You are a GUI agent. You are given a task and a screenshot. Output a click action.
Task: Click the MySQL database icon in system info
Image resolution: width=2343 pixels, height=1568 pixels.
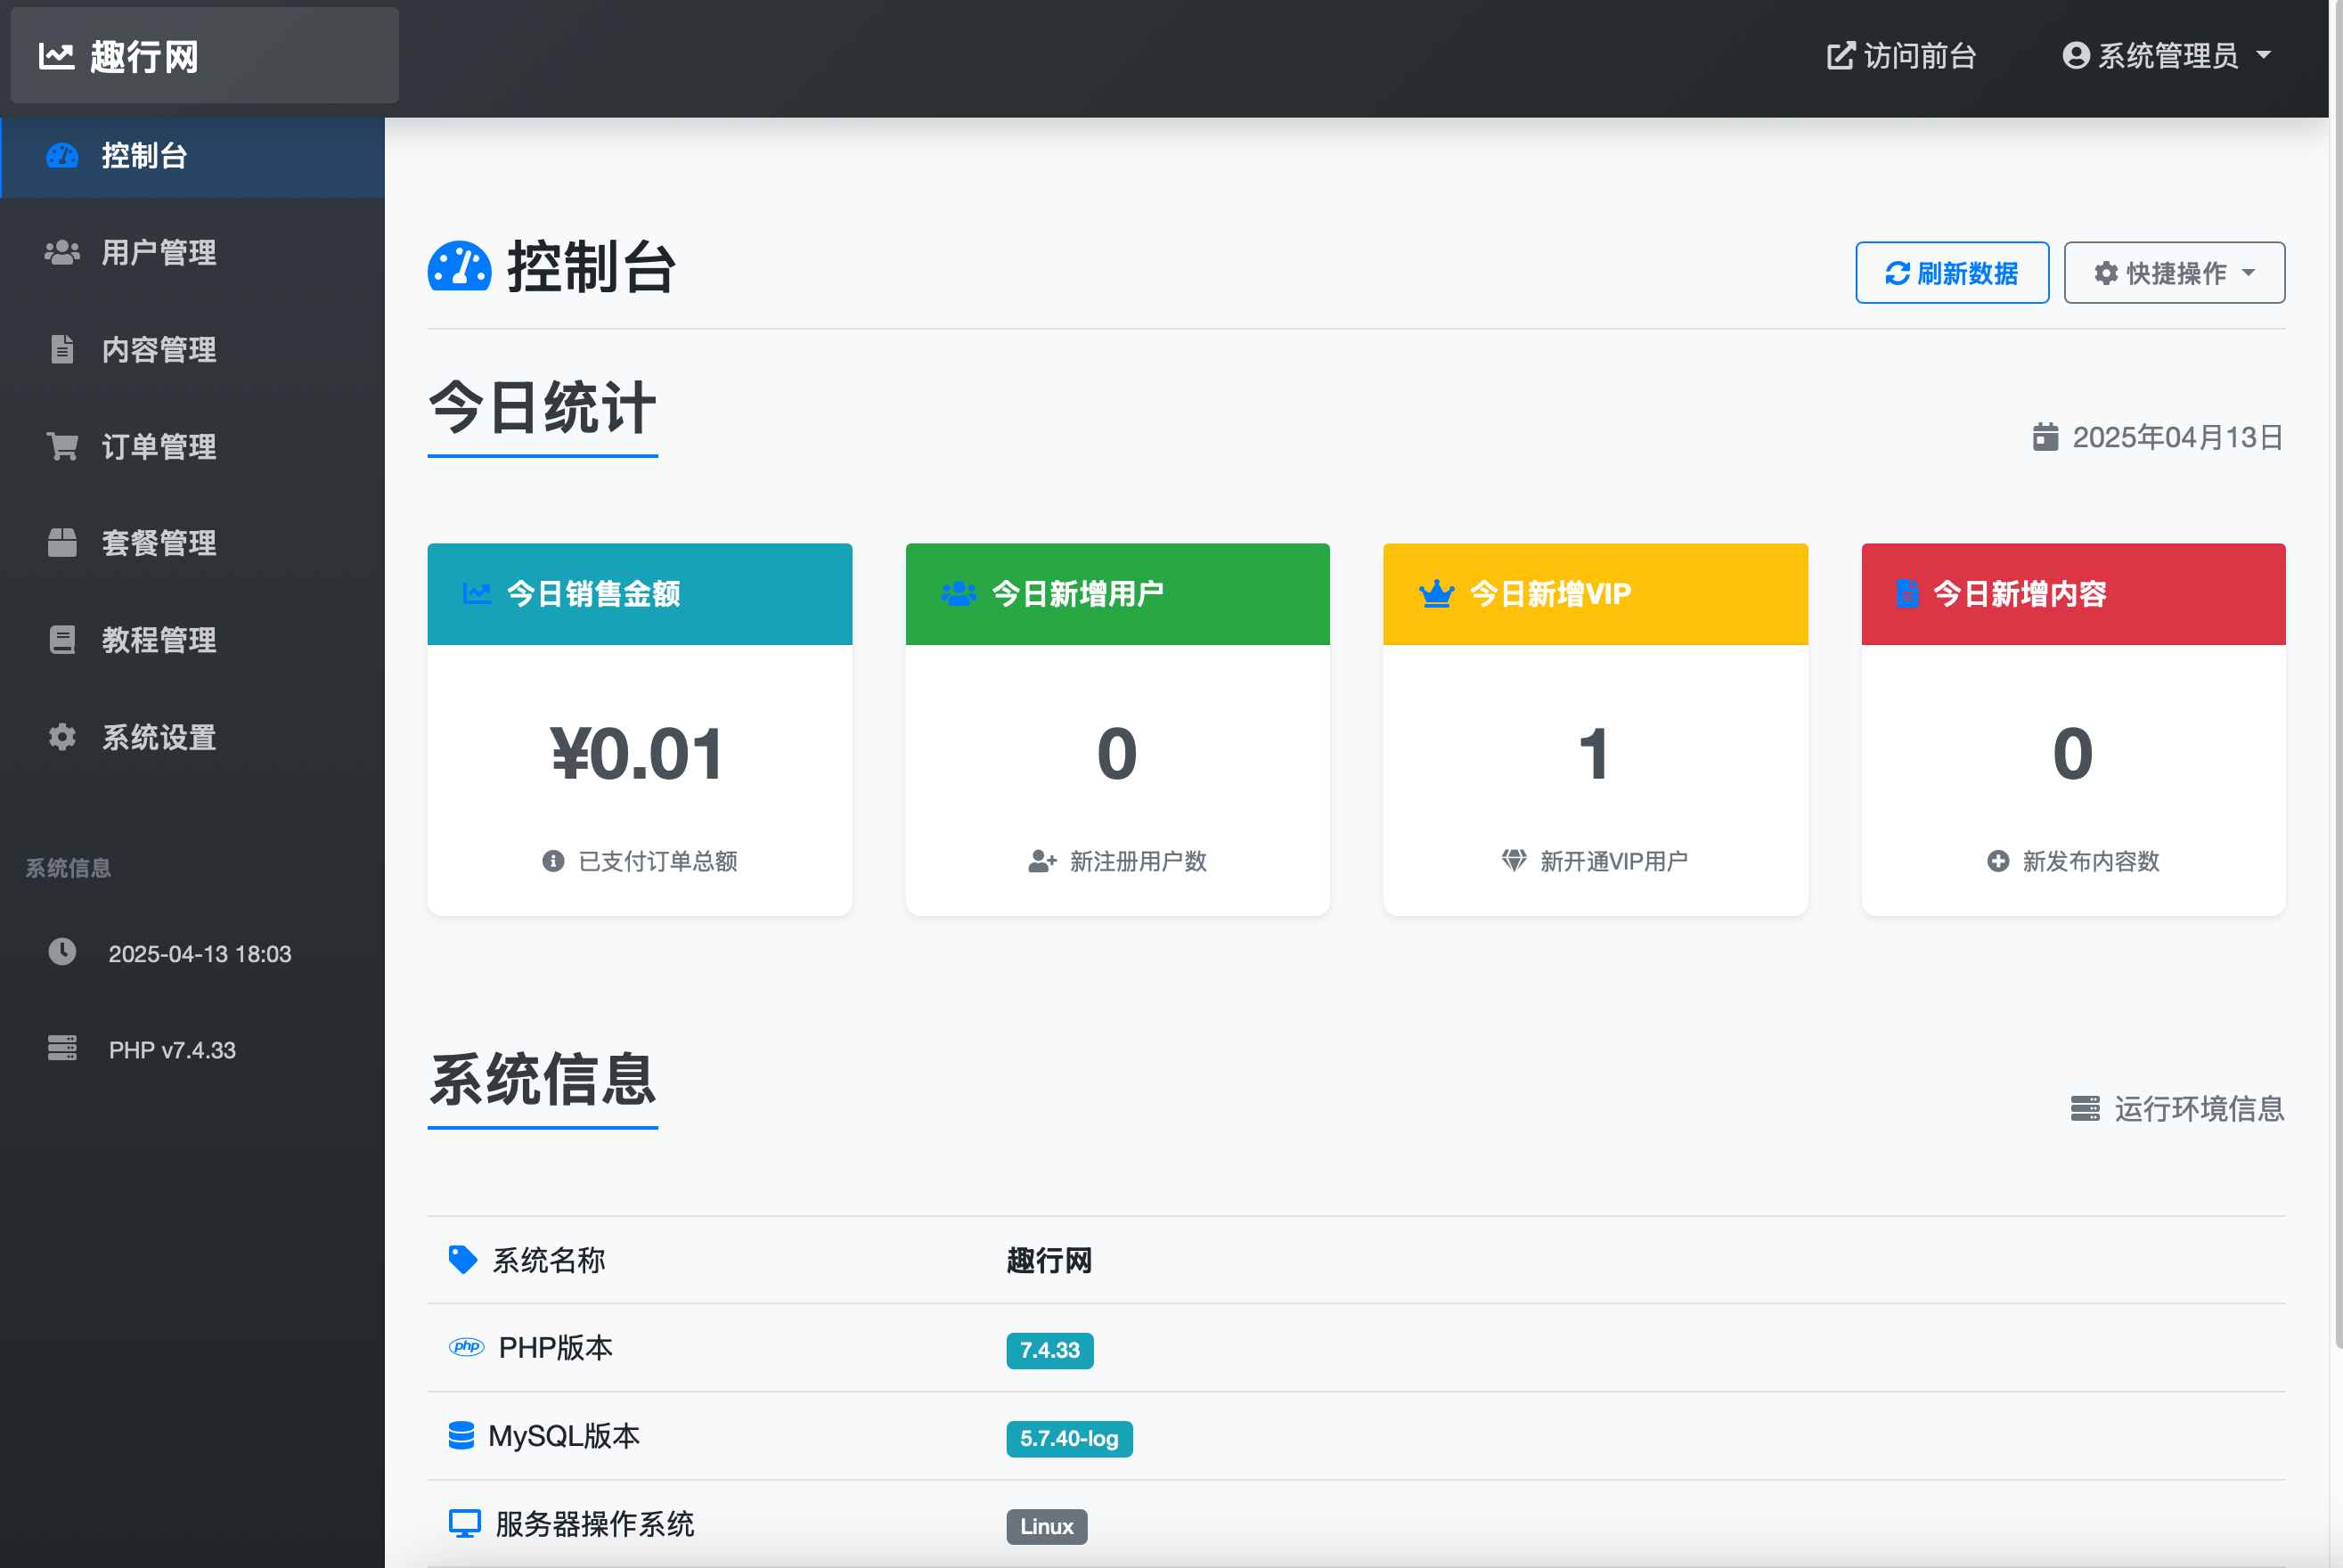[463, 1437]
